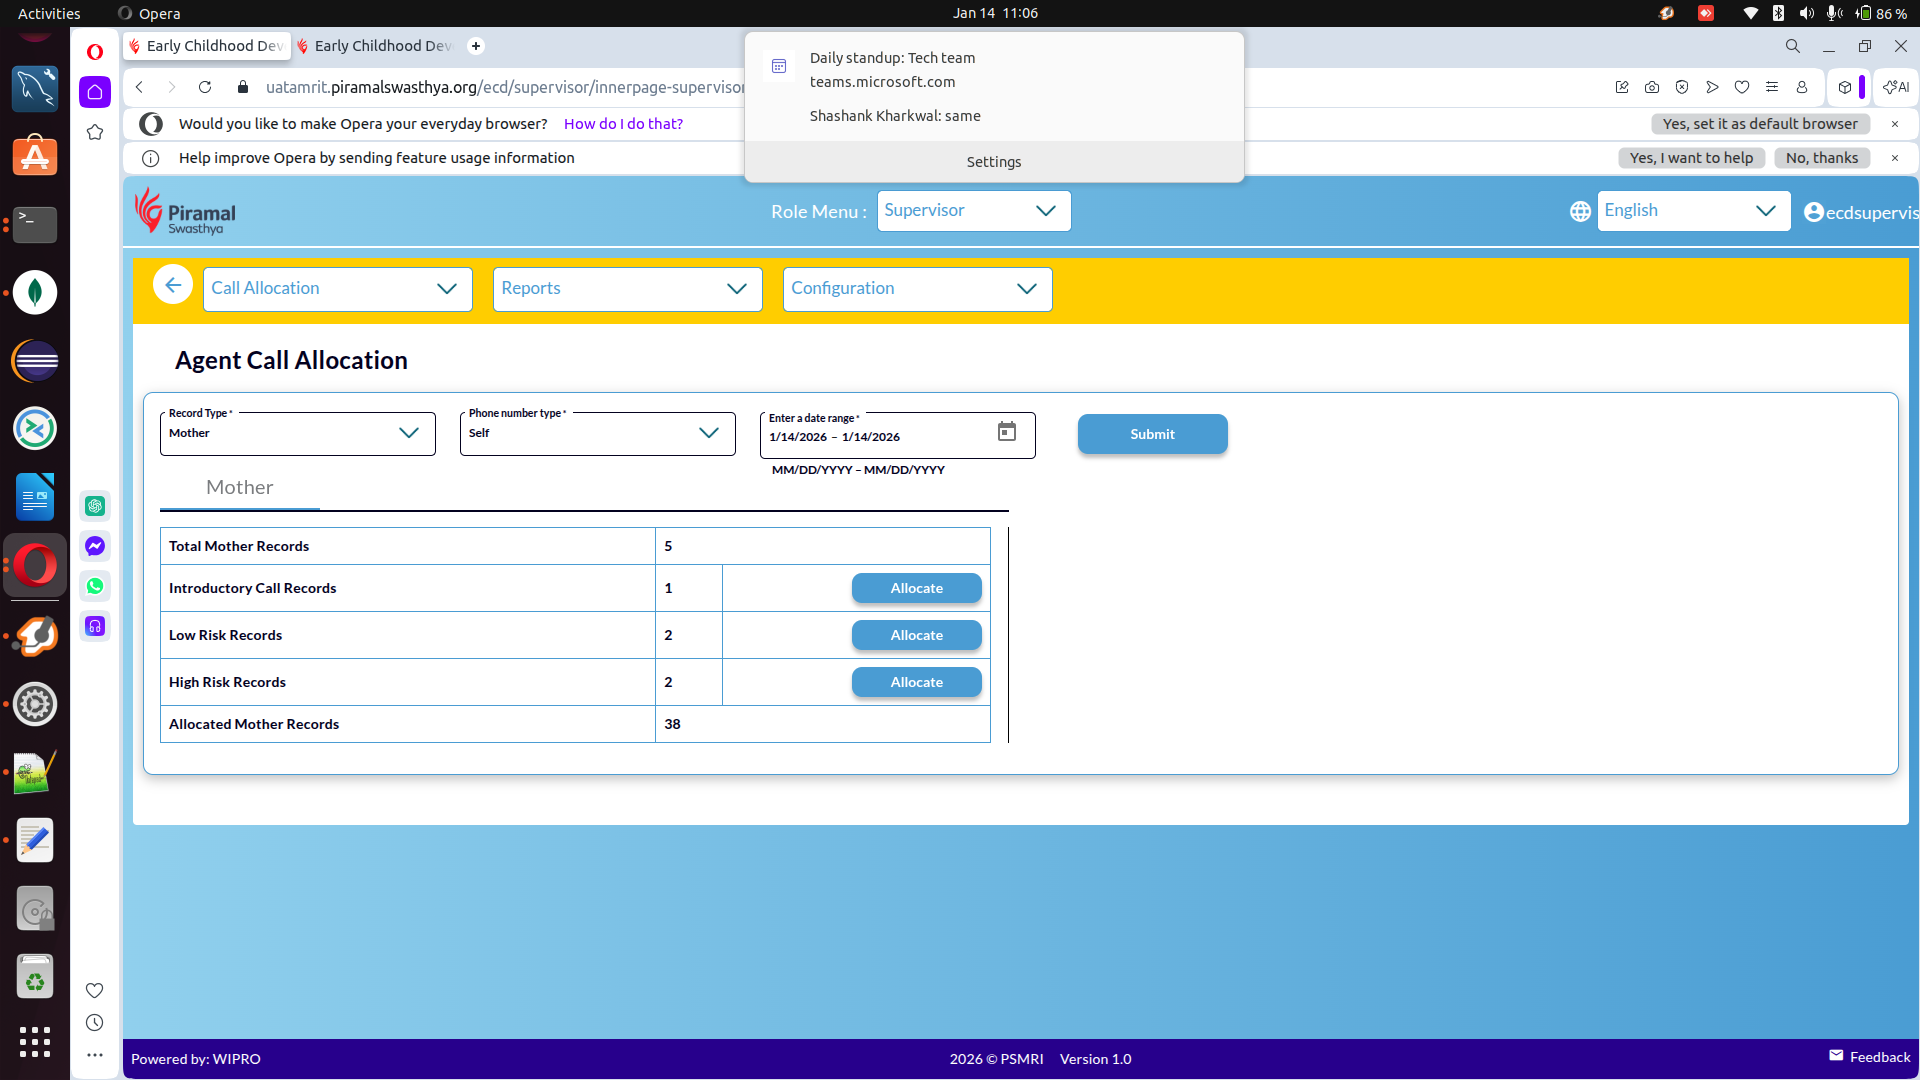
Task: Click the Opera history clock icon
Action: [95, 1022]
